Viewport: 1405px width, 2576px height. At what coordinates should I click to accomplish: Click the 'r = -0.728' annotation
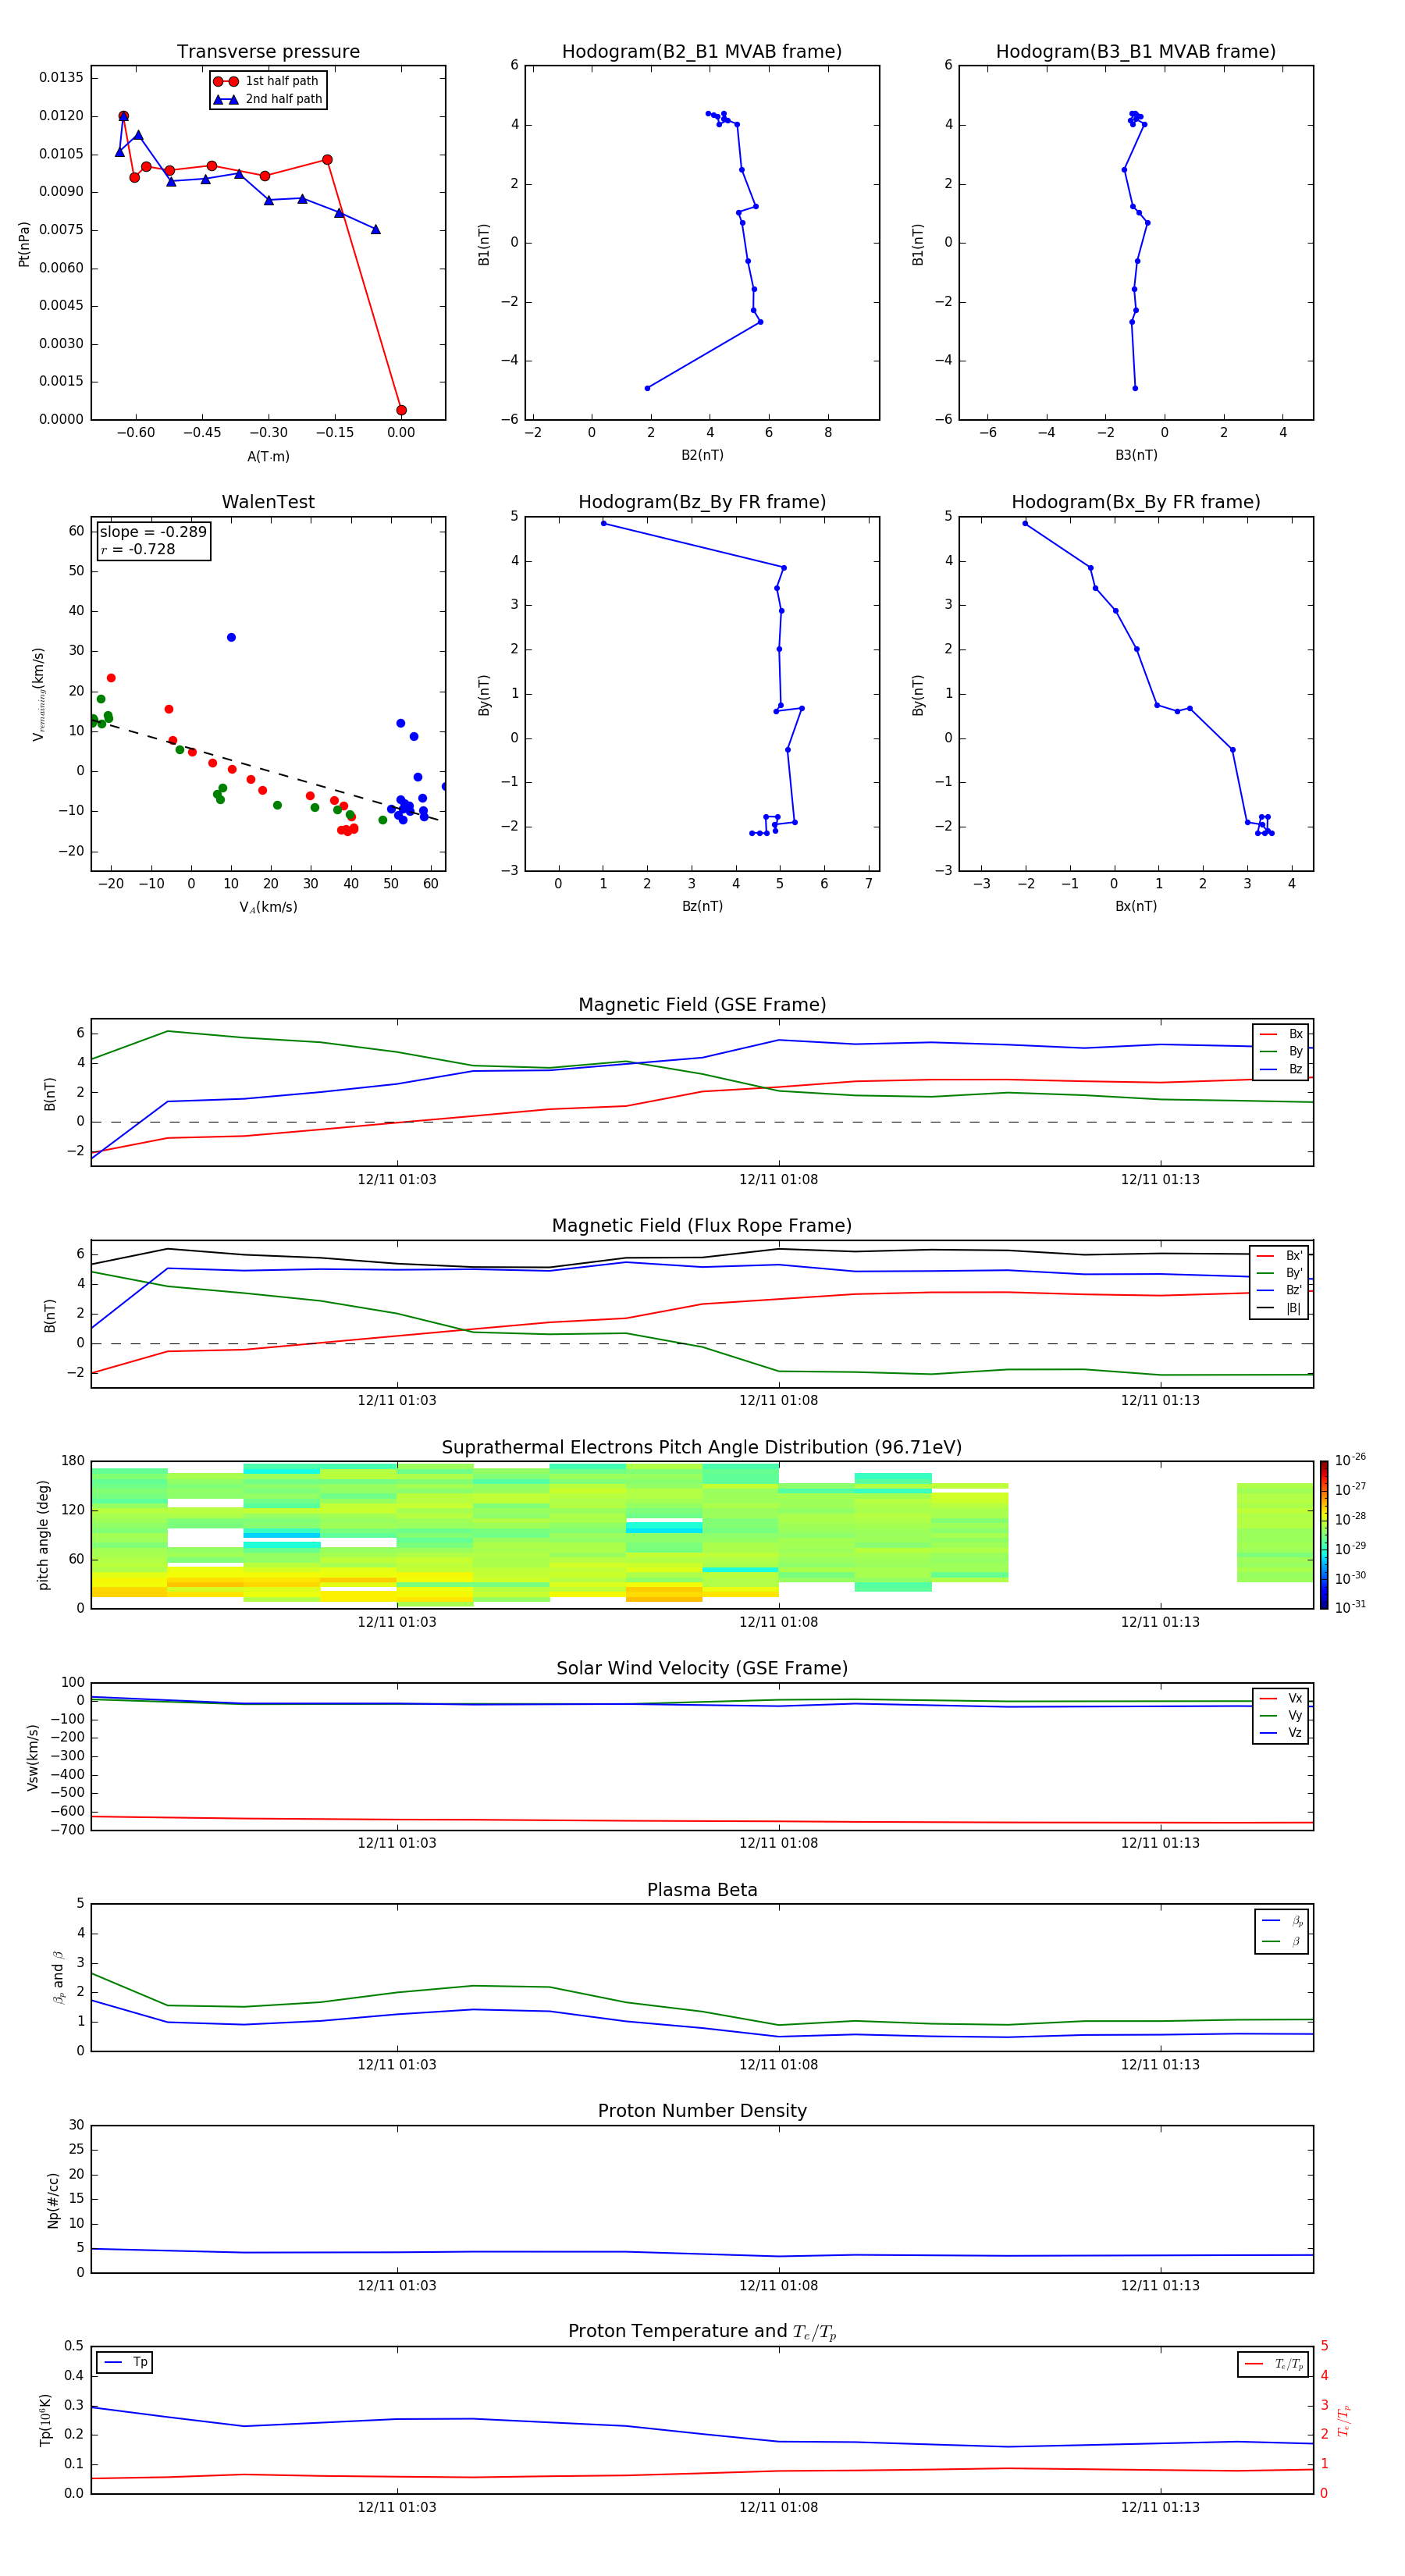[x=138, y=549]
